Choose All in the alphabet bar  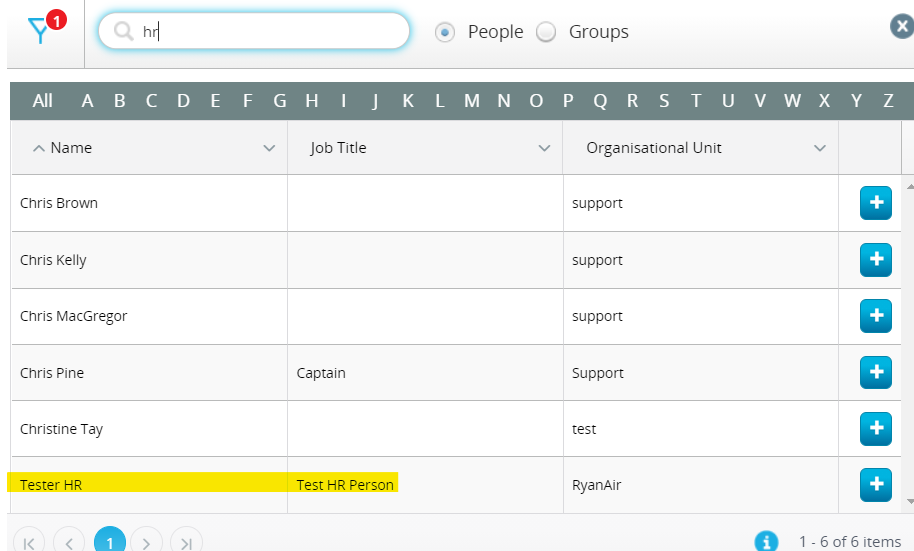43,101
